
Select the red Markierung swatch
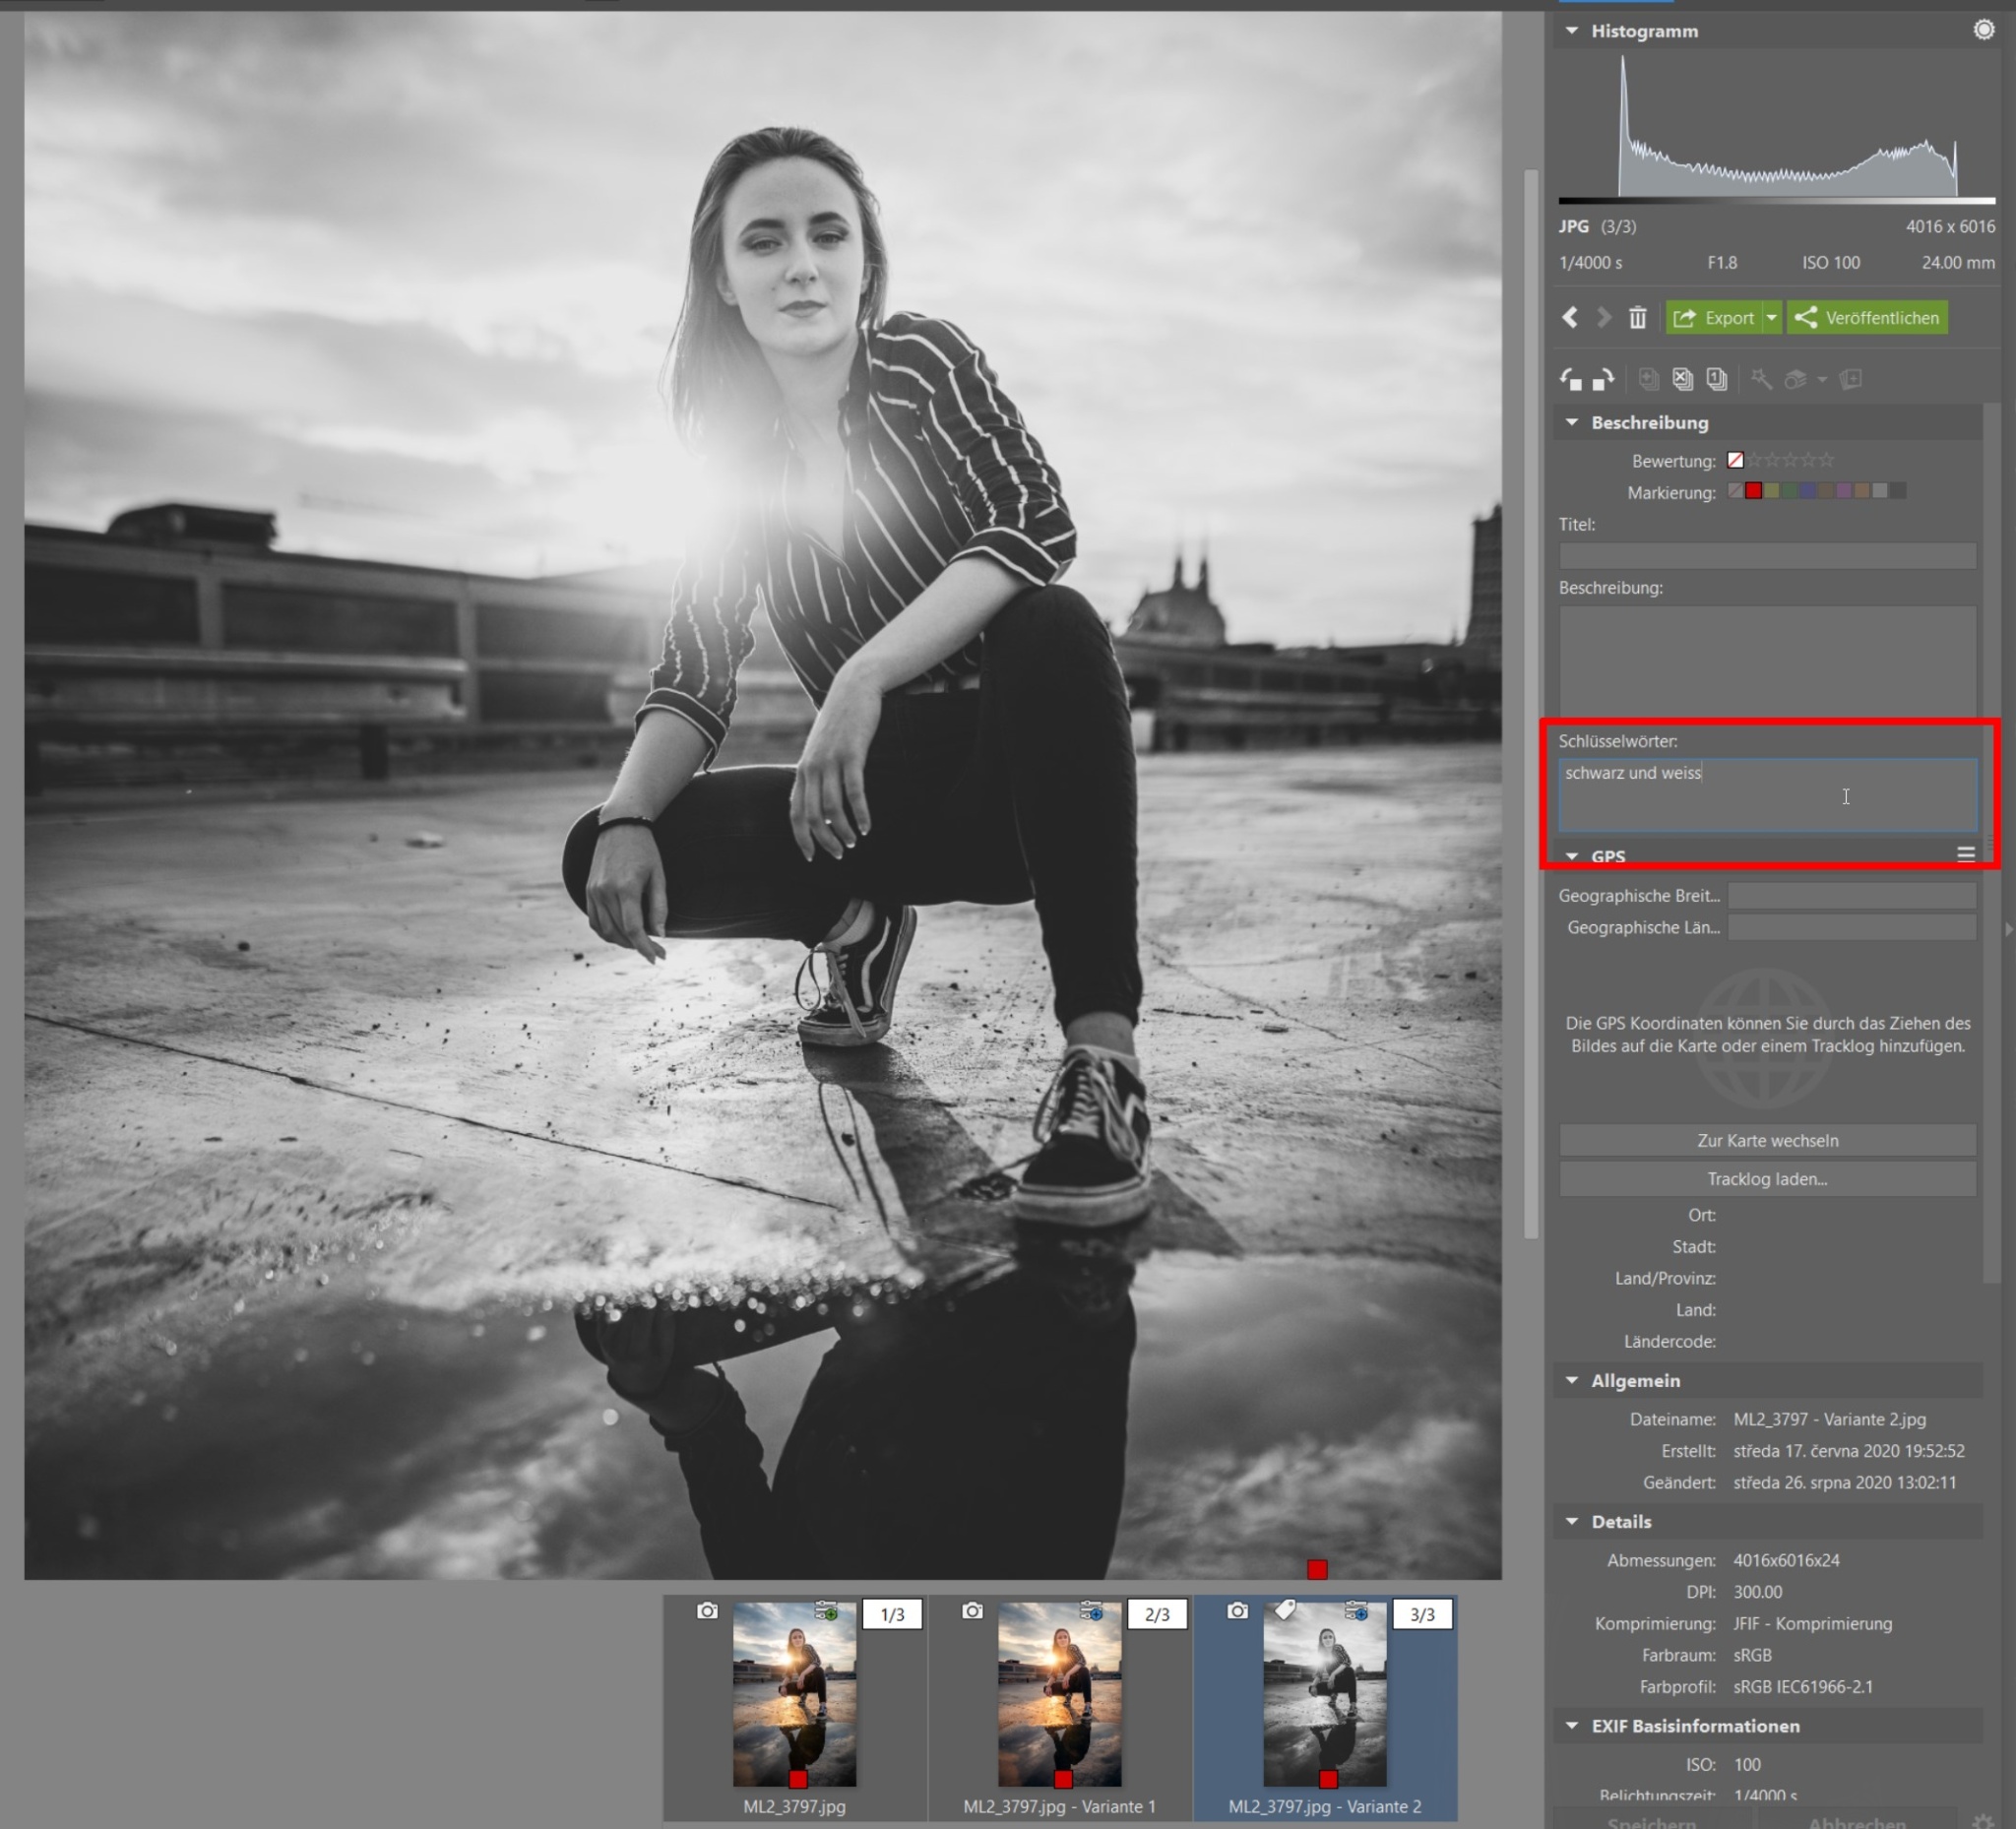1753,491
